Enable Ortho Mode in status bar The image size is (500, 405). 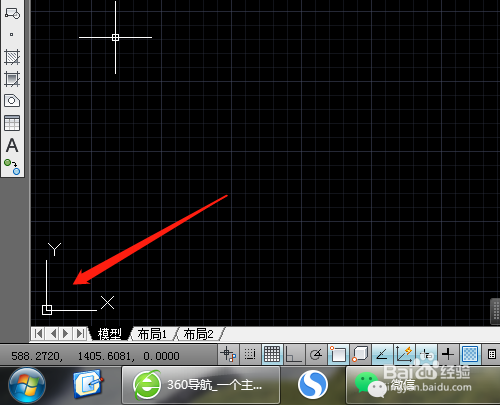click(293, 354)
